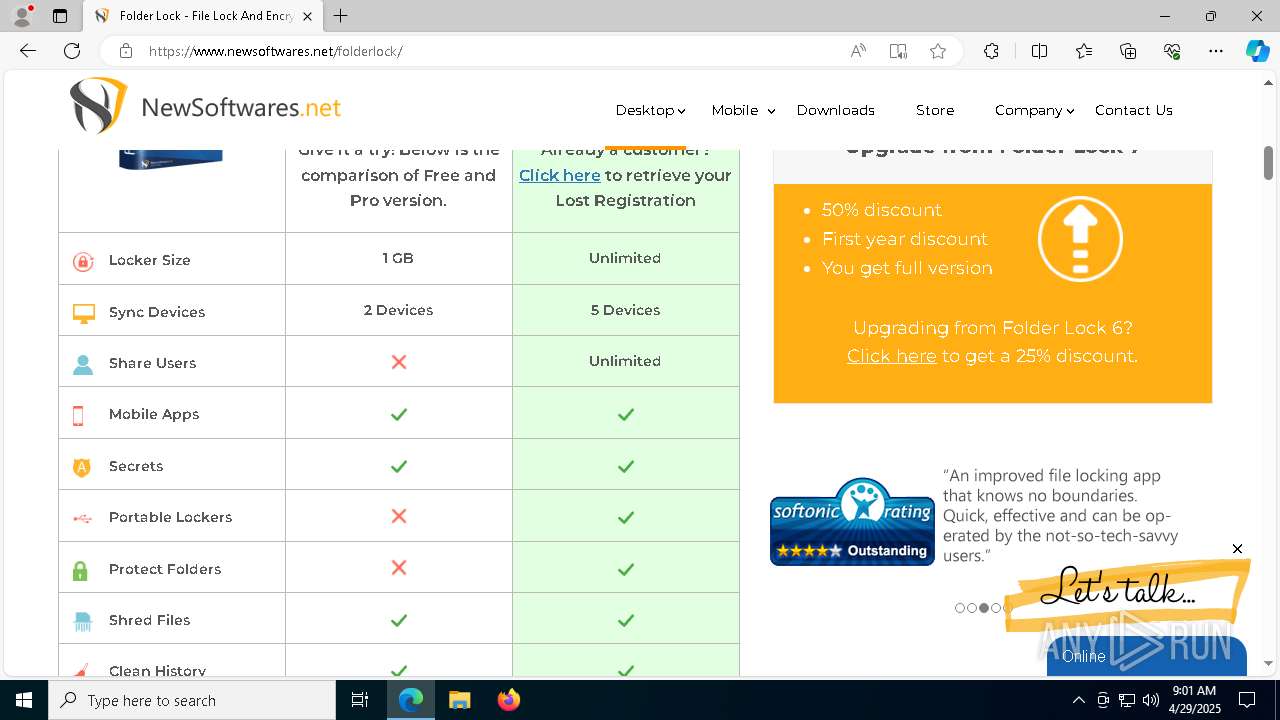1280x720 pixels.
Task: Select the third testimonial carousel dot
Action: pos(984,608)
